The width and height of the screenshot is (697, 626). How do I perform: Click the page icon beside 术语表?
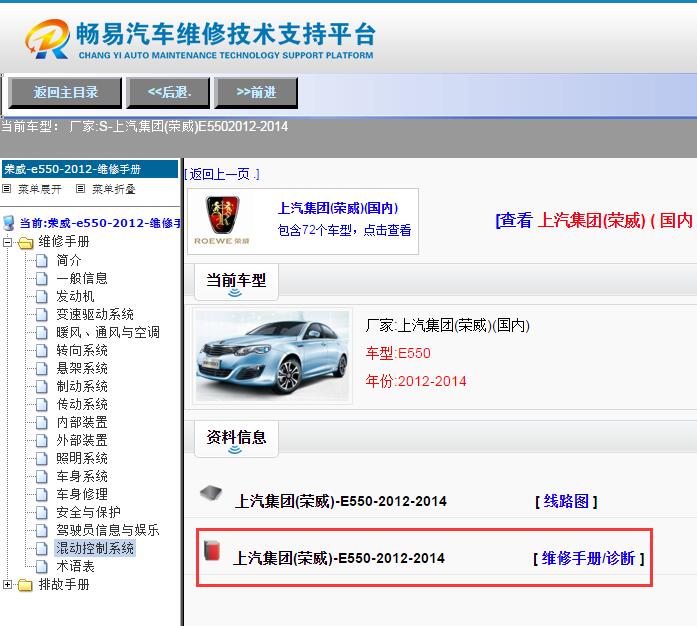click(42, 566)
